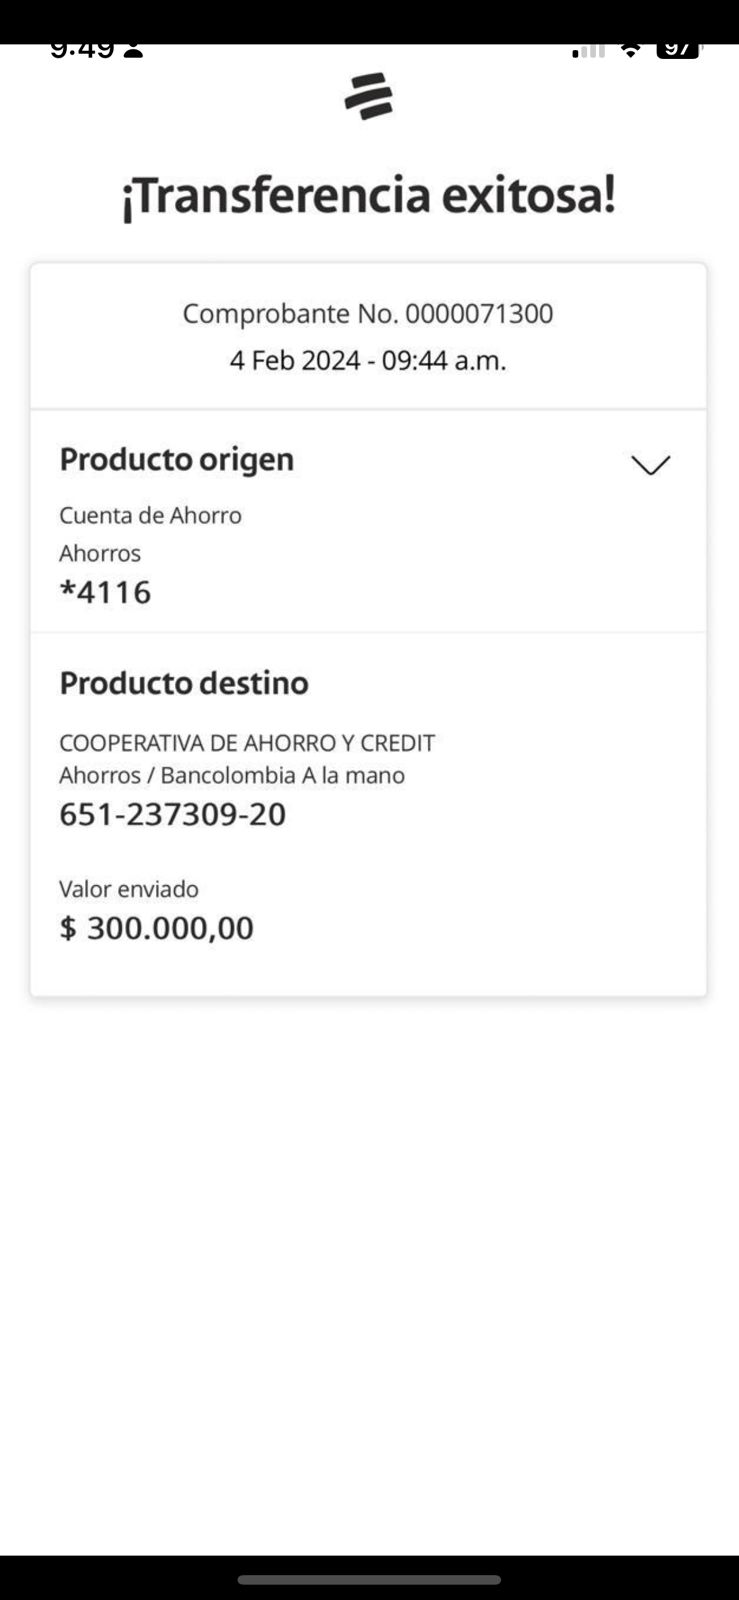Expand the Producto origen chevron
739x1600 pixels.
(650, 465)
